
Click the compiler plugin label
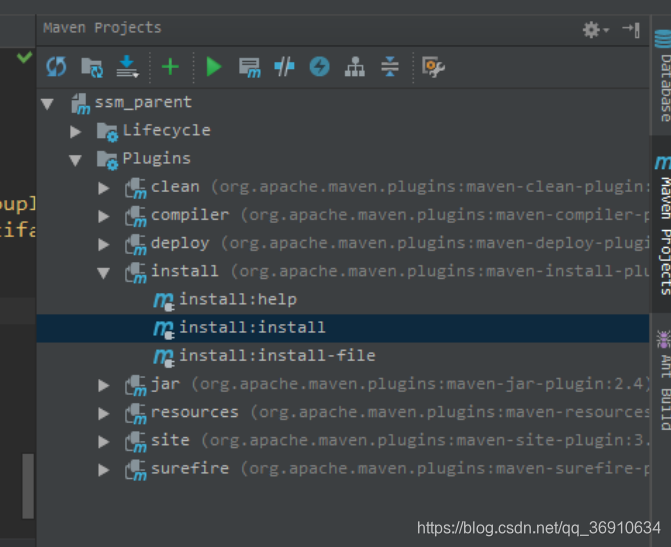click(190, 215)
